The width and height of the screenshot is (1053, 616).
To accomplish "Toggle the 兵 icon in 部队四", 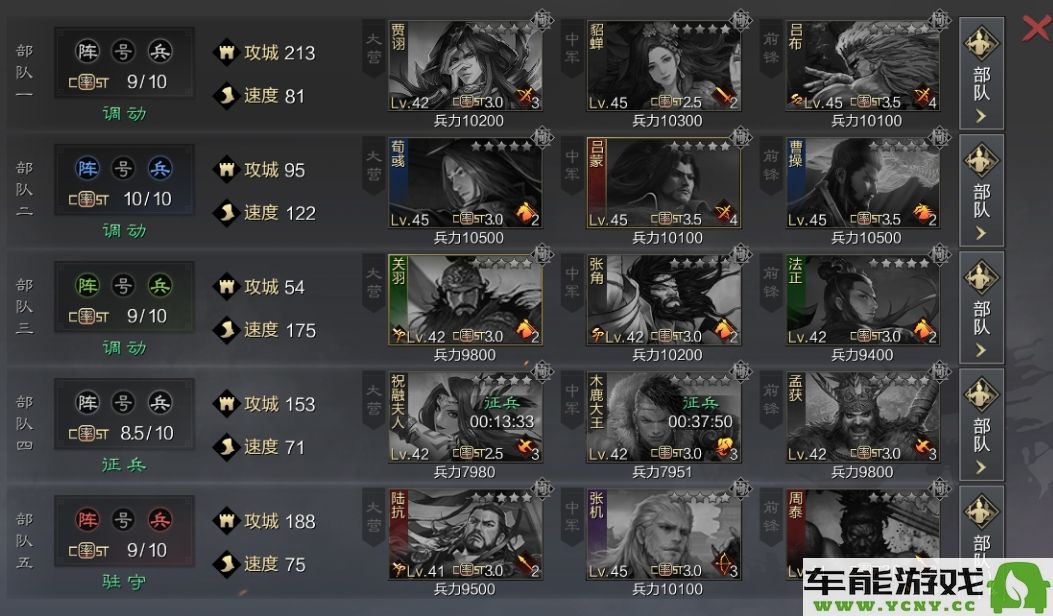I will 160,403.
